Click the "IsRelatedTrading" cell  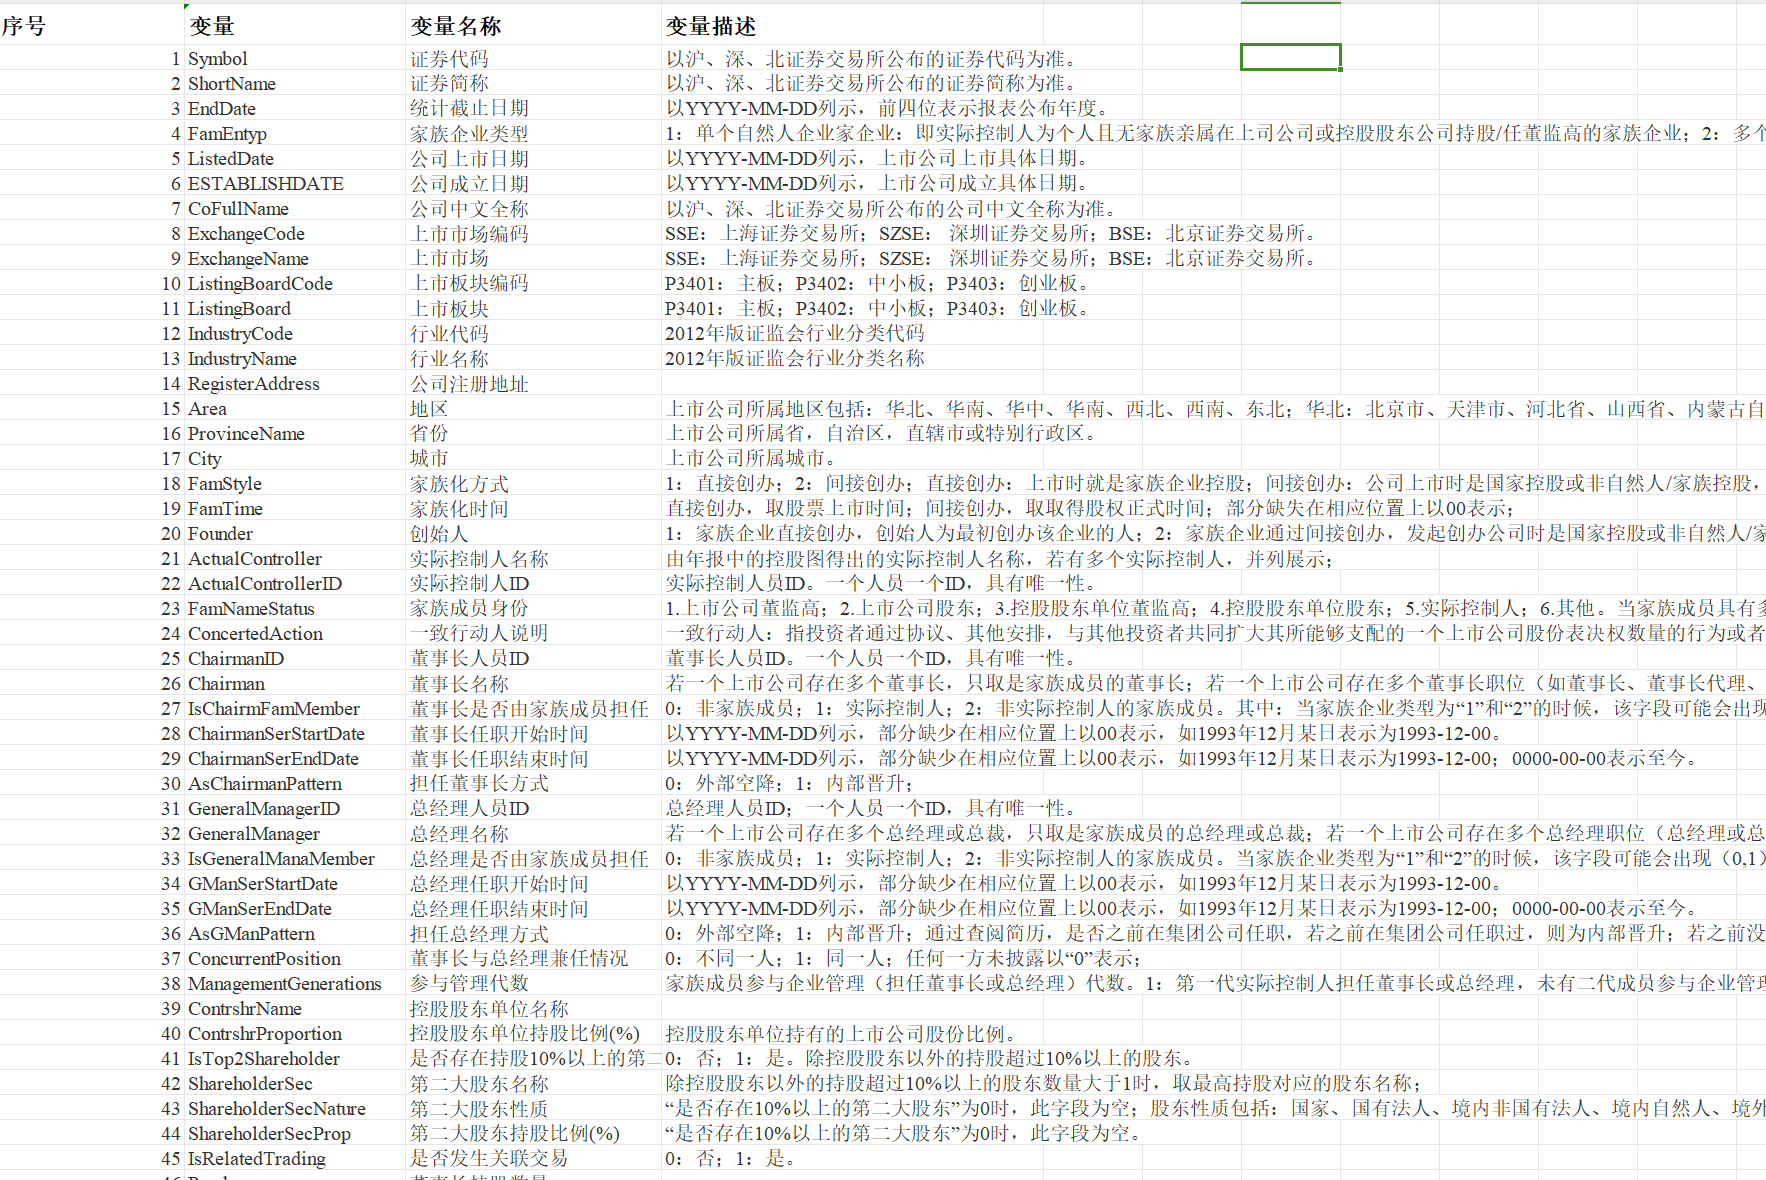(257, 1159)
